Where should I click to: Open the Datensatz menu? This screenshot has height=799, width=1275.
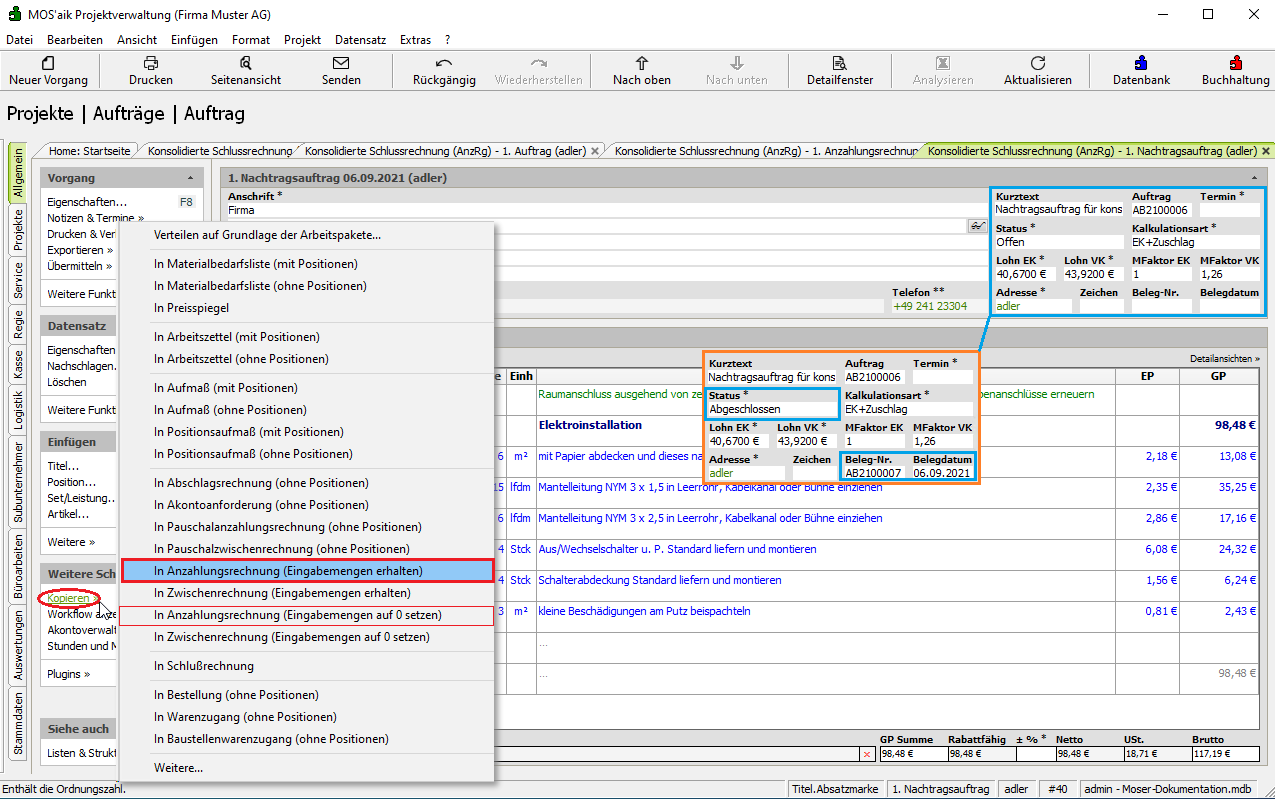tap(360, 40)
